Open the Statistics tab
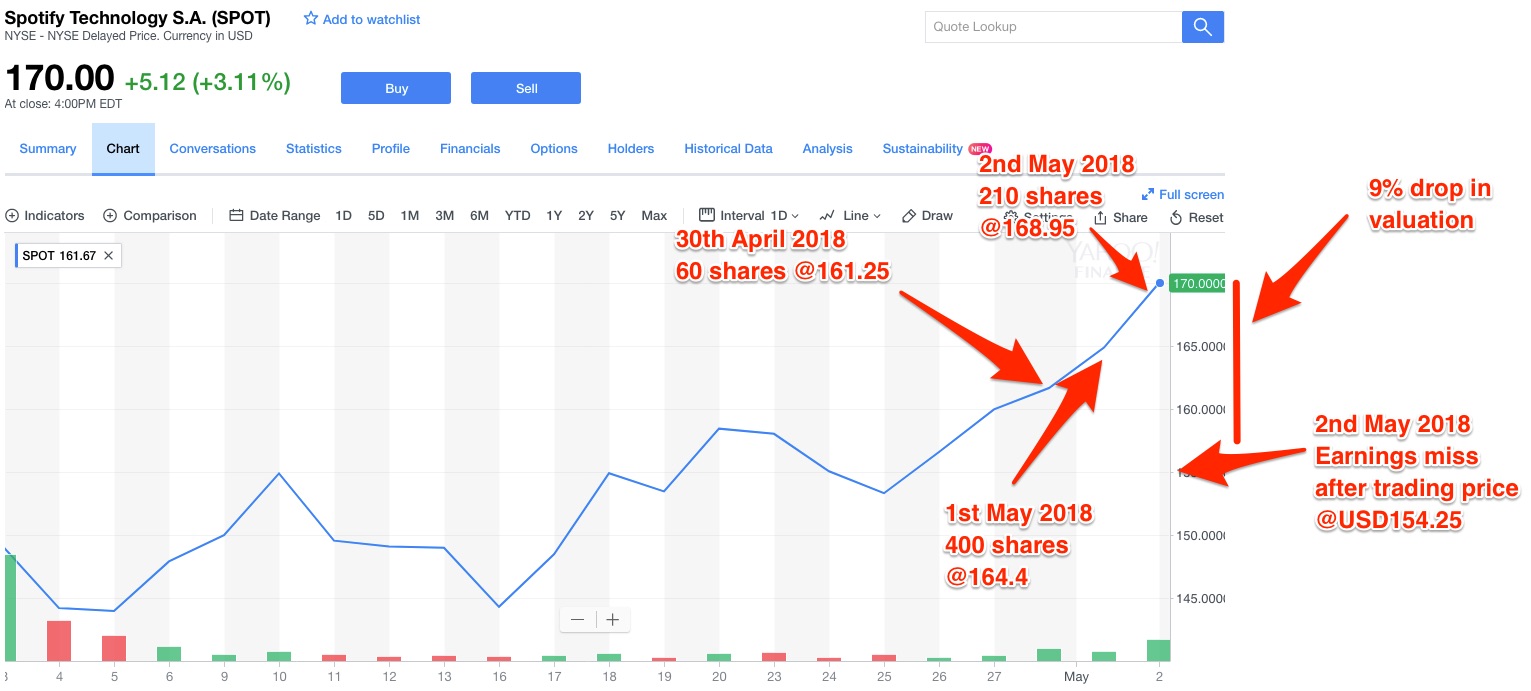This screenshot has width=1531, height=691. [313, 149]
